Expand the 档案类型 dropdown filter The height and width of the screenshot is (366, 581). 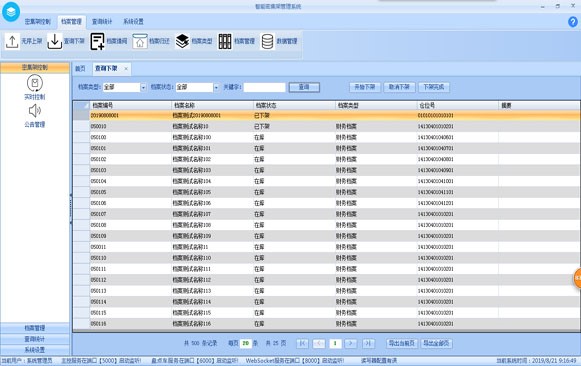click(143, 87)
